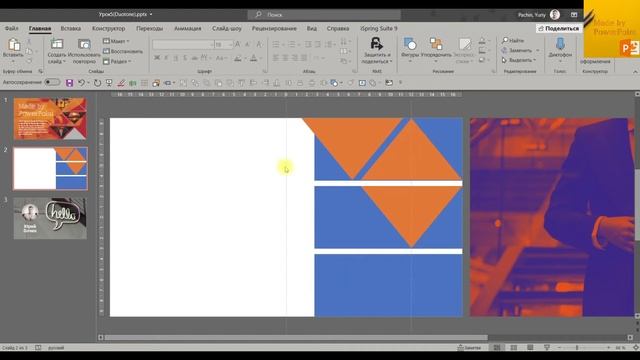Image resolution: width=640 pixels, height=360 pixels.
Task: Click the Поделиться share button
Action: point(559,29)
